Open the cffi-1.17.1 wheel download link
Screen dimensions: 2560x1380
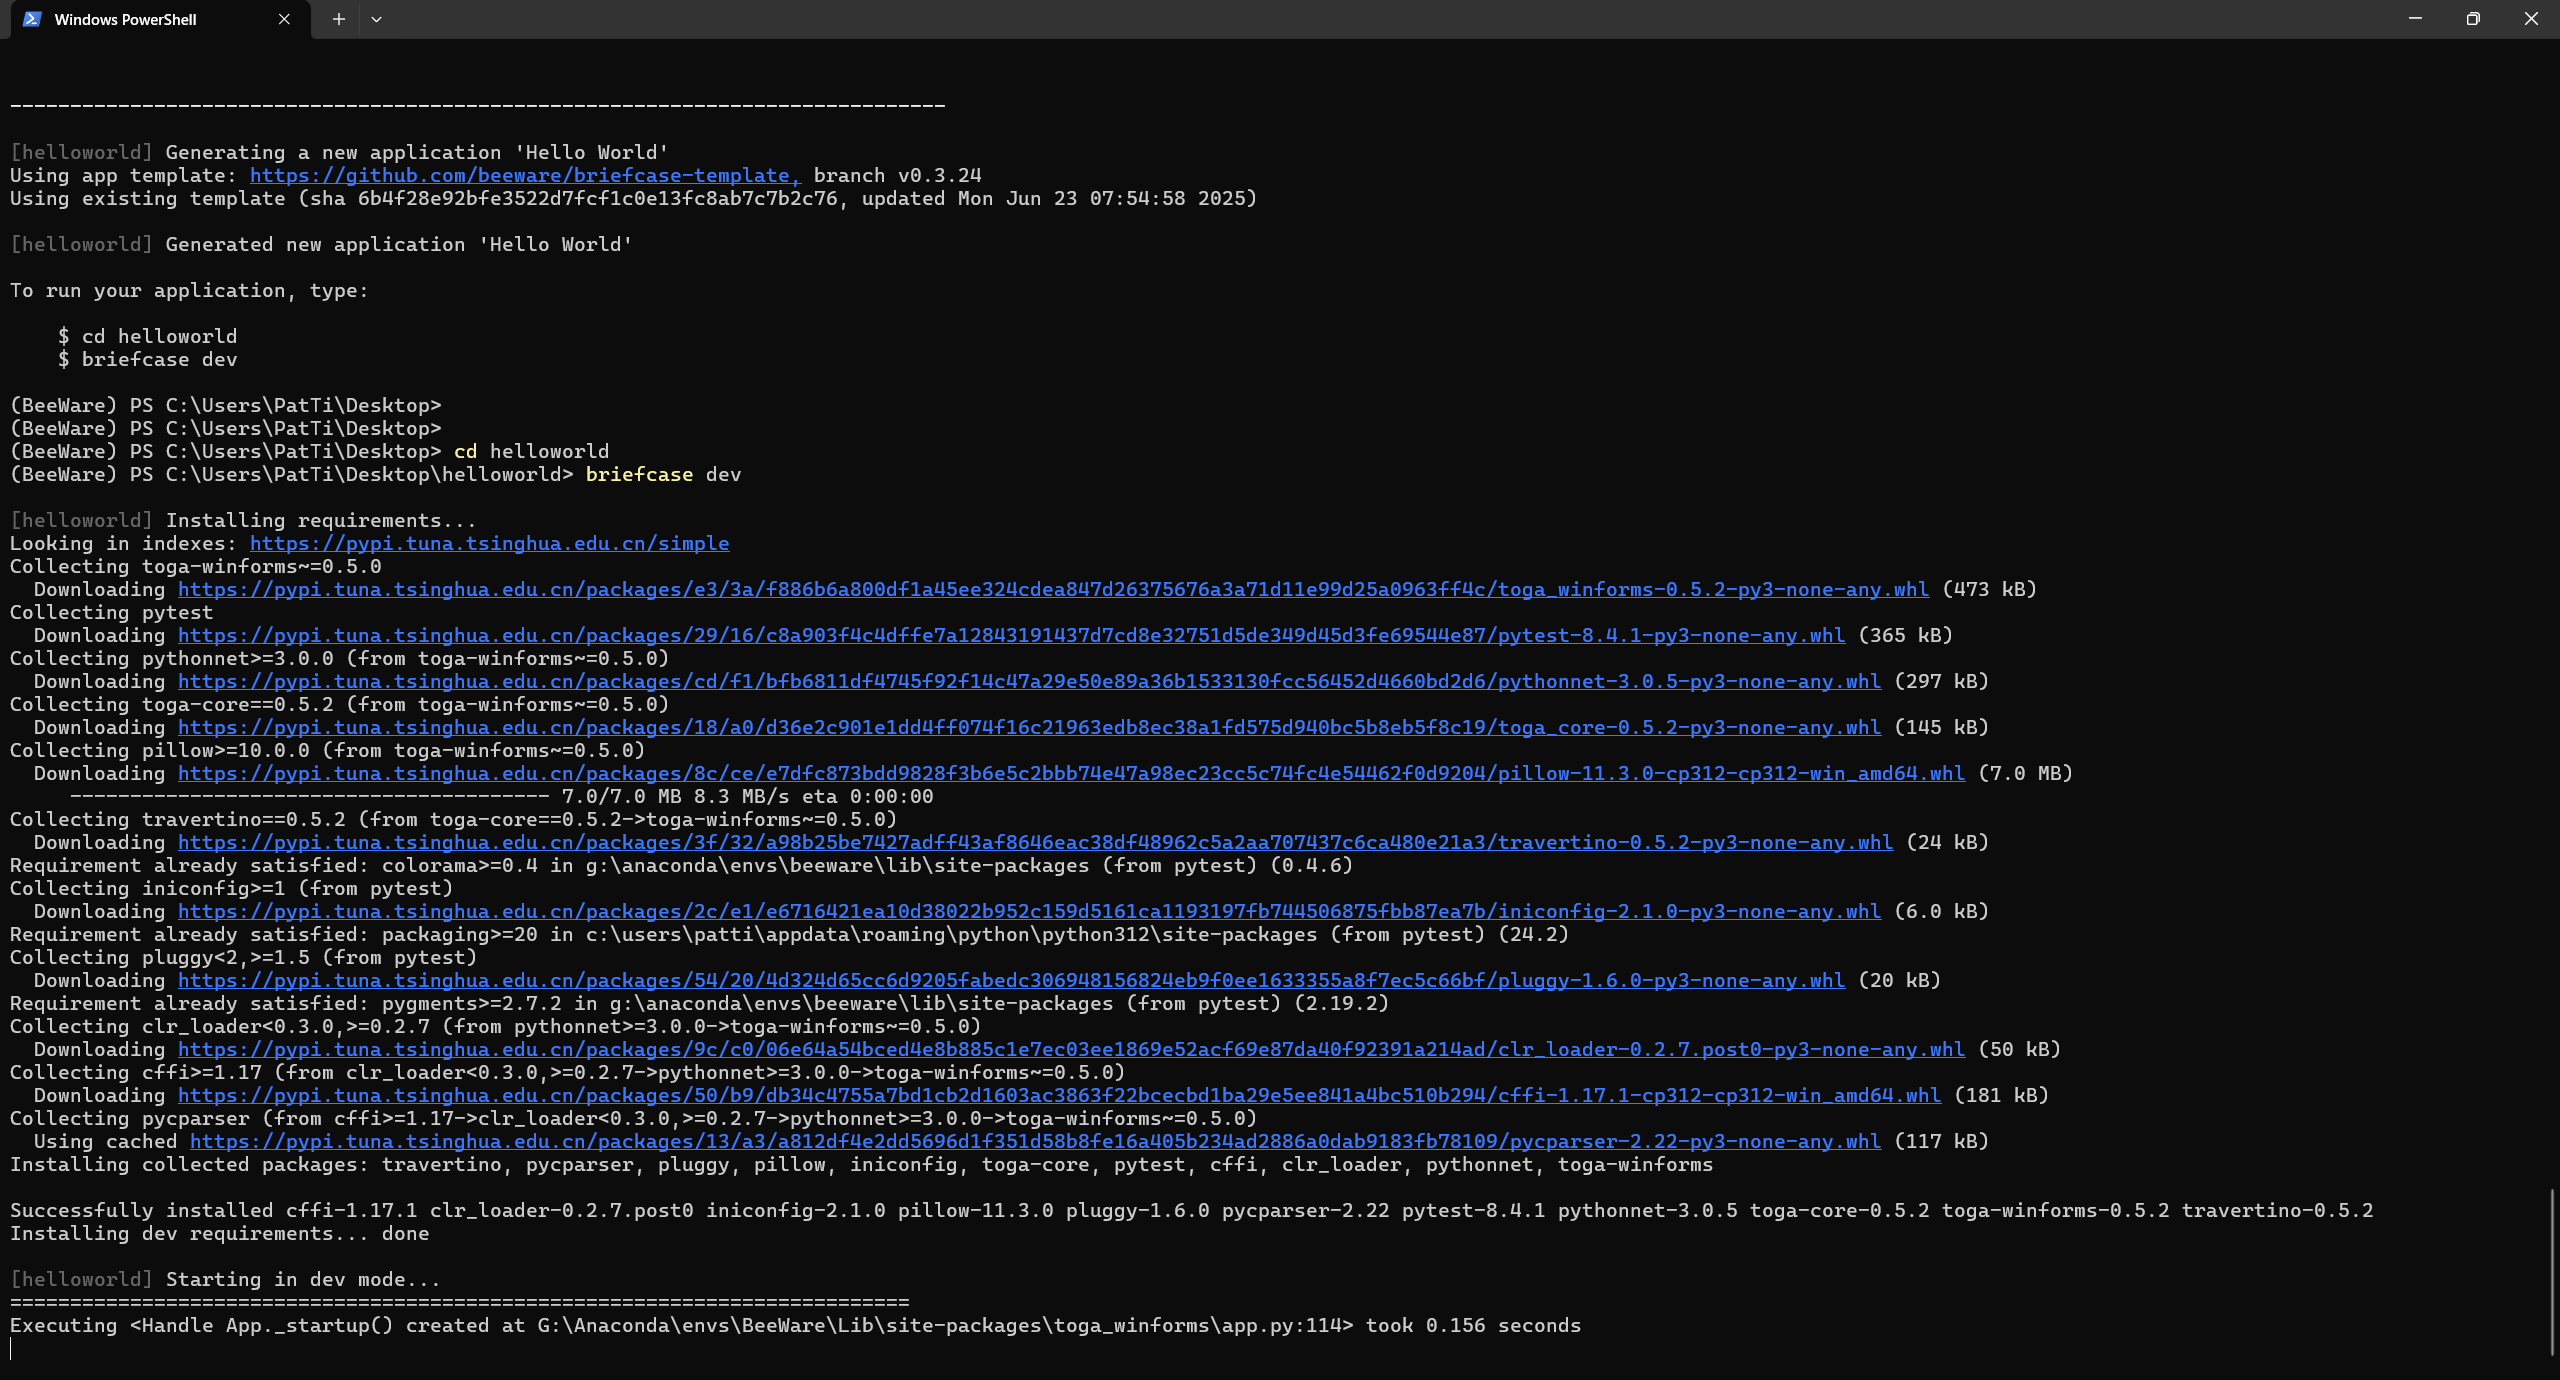point(1059,1095)
